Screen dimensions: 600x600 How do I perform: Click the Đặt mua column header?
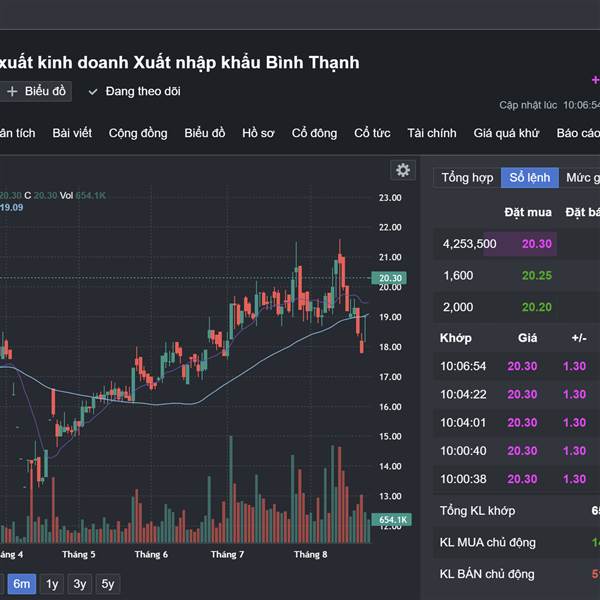coord(528,212)
